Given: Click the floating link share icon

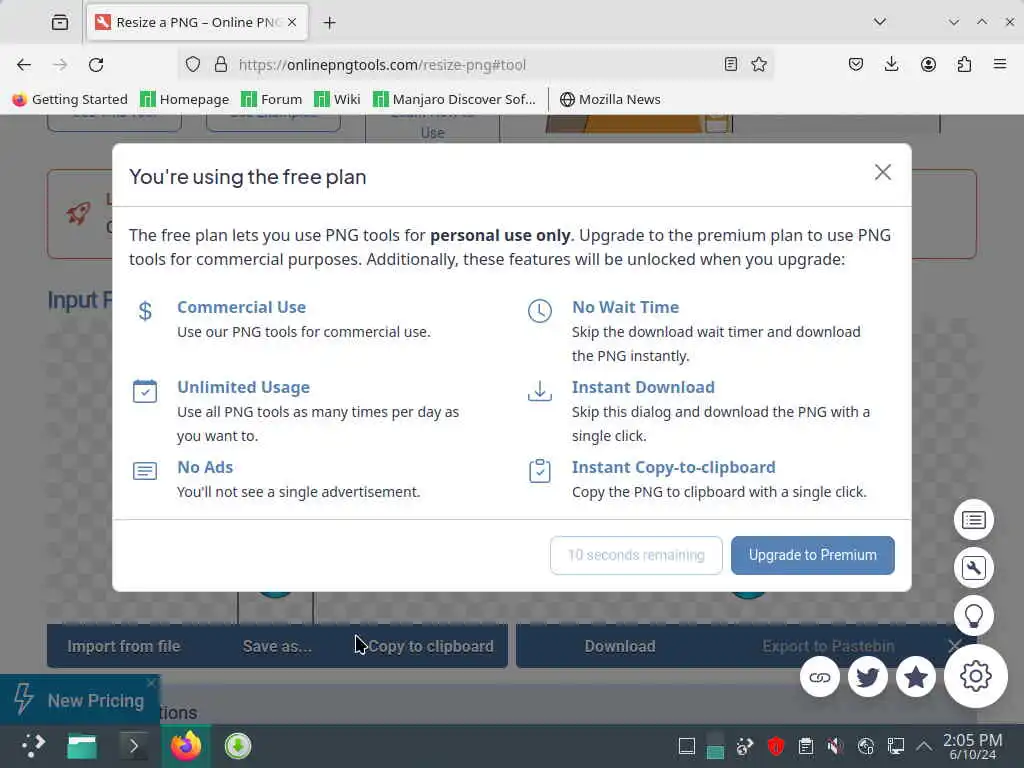Looking at the screenshot, I should pos(820,677).
